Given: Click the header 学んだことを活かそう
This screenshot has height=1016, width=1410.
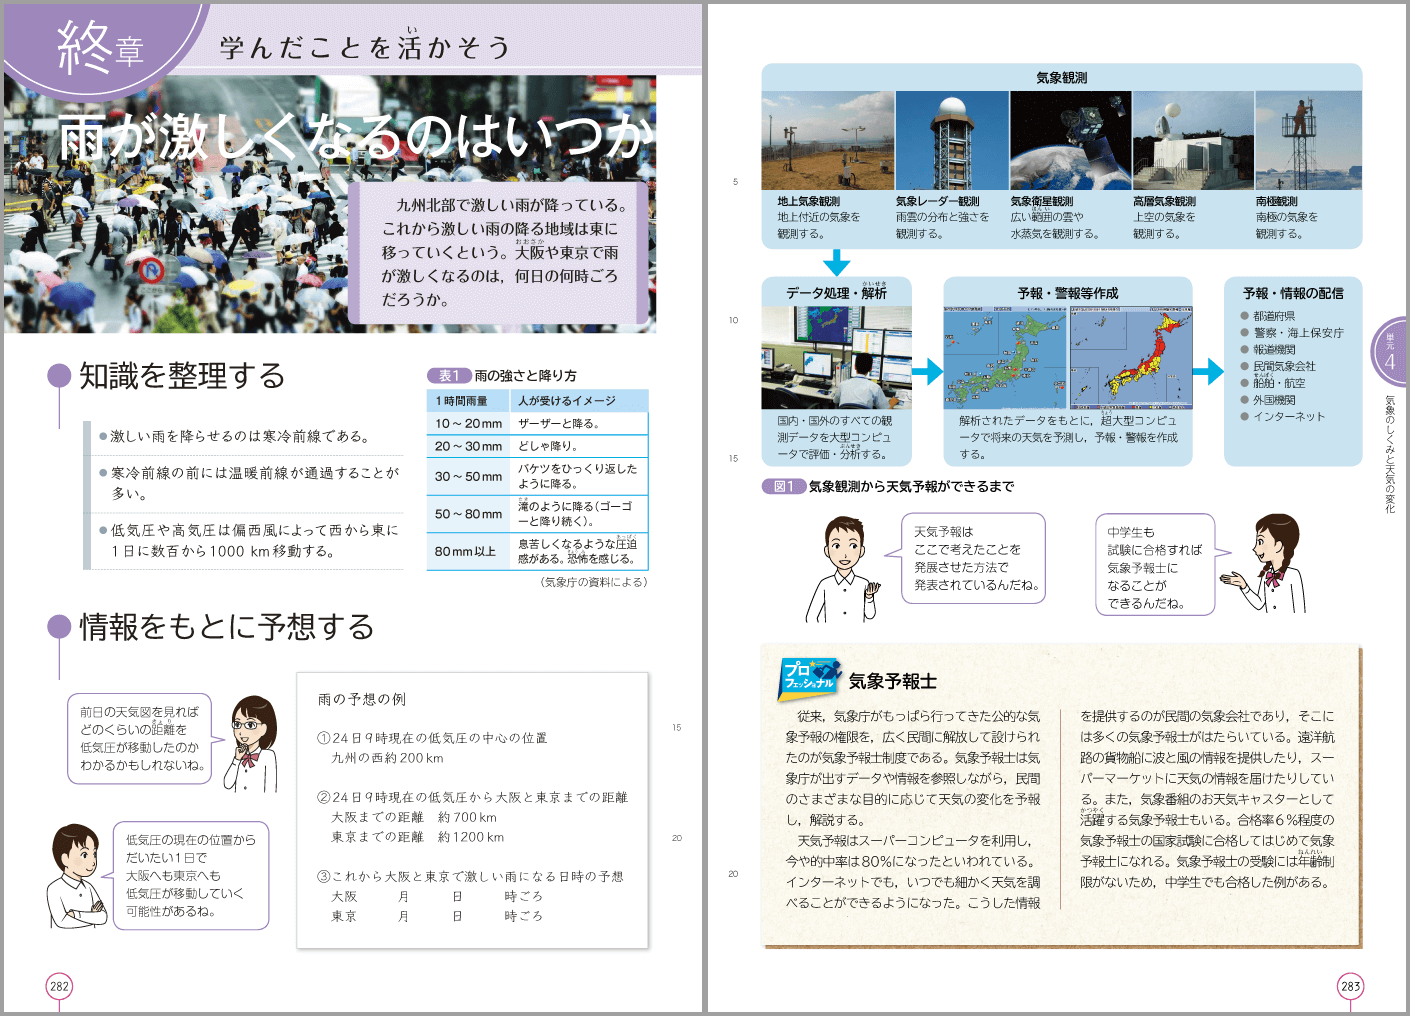Looking at the screenshot, I should pos(365,47).
